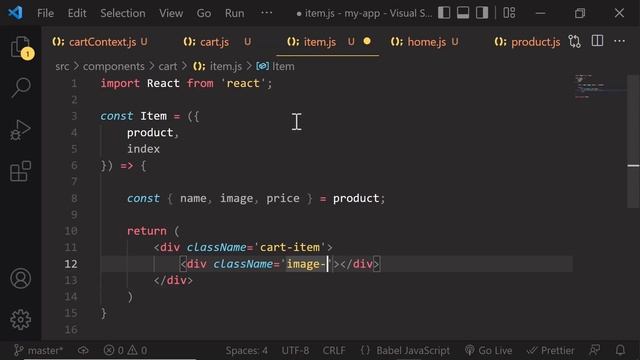Open the Run menu
Viewport: 640px width, 360px height.
tap(234, 13)
